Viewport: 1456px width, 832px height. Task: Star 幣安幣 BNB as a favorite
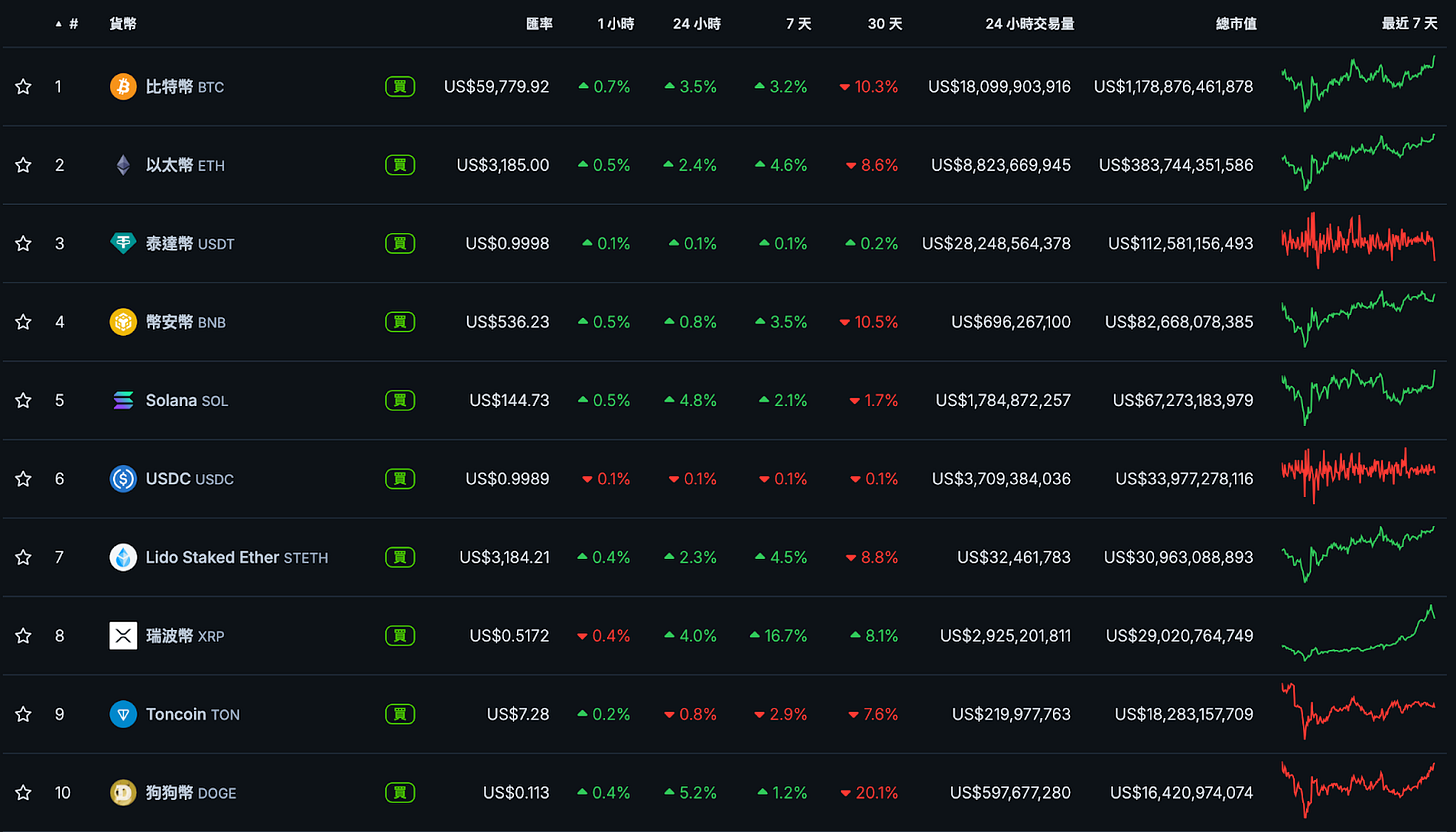pyautogui.click(x=23, y=322)
